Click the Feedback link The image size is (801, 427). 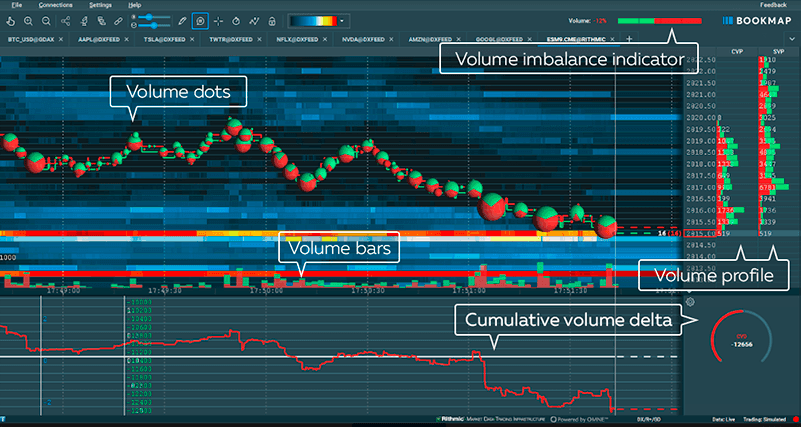tap(773, 5)
